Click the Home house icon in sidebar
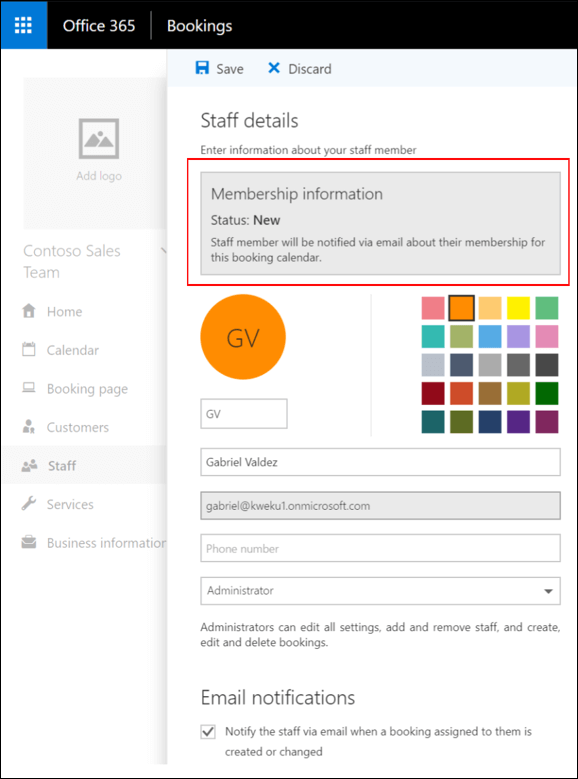 tap(29, 311)
